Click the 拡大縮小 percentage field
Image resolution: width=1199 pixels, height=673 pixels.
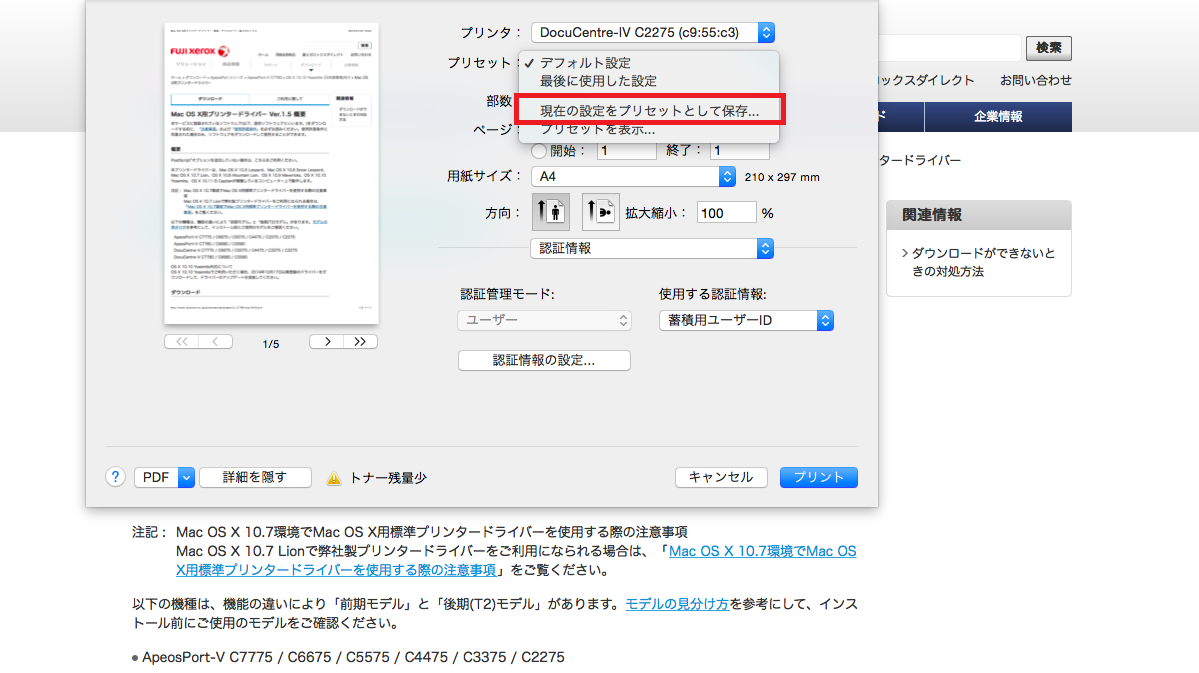[727, 213]
